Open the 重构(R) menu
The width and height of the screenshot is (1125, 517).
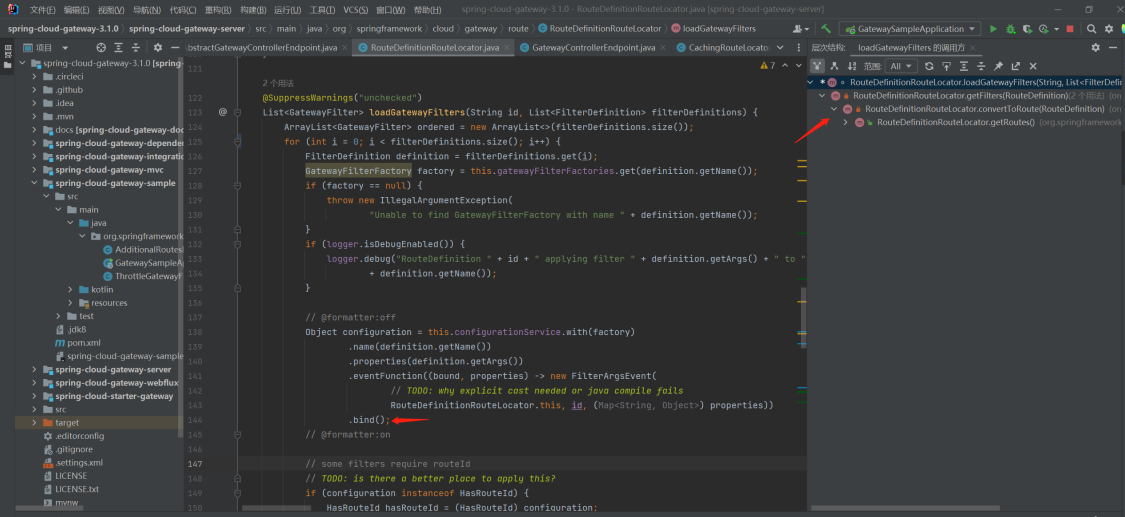pos(218,10)
